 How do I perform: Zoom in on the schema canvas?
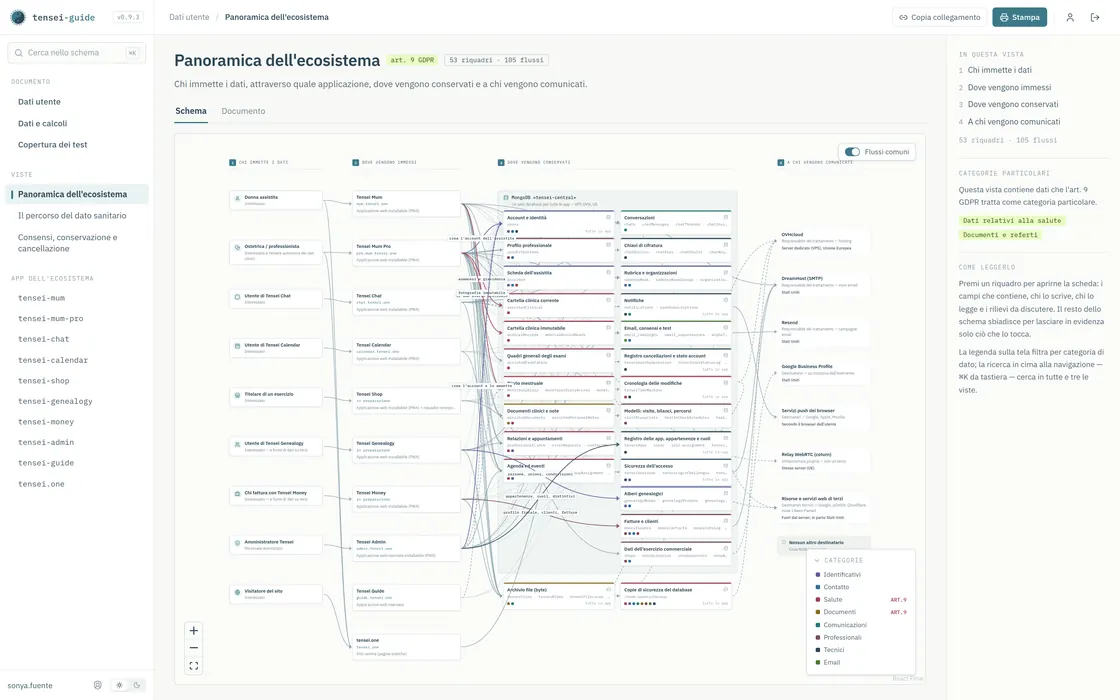(x=194, y=631)
